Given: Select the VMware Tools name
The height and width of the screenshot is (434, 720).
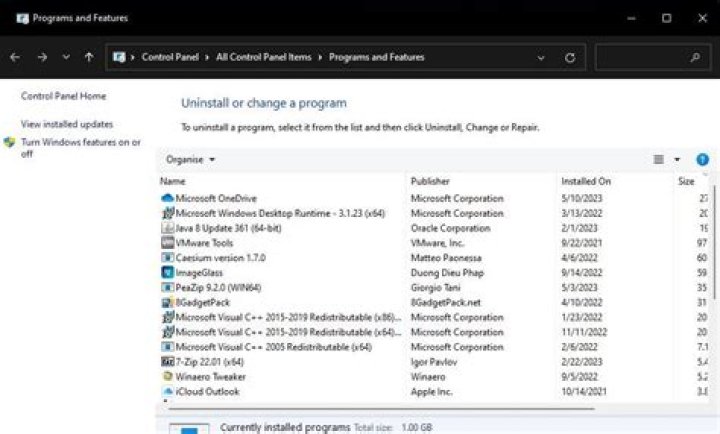Looking at the screenshot, I should pyautogui.click(x=204, y=243).
